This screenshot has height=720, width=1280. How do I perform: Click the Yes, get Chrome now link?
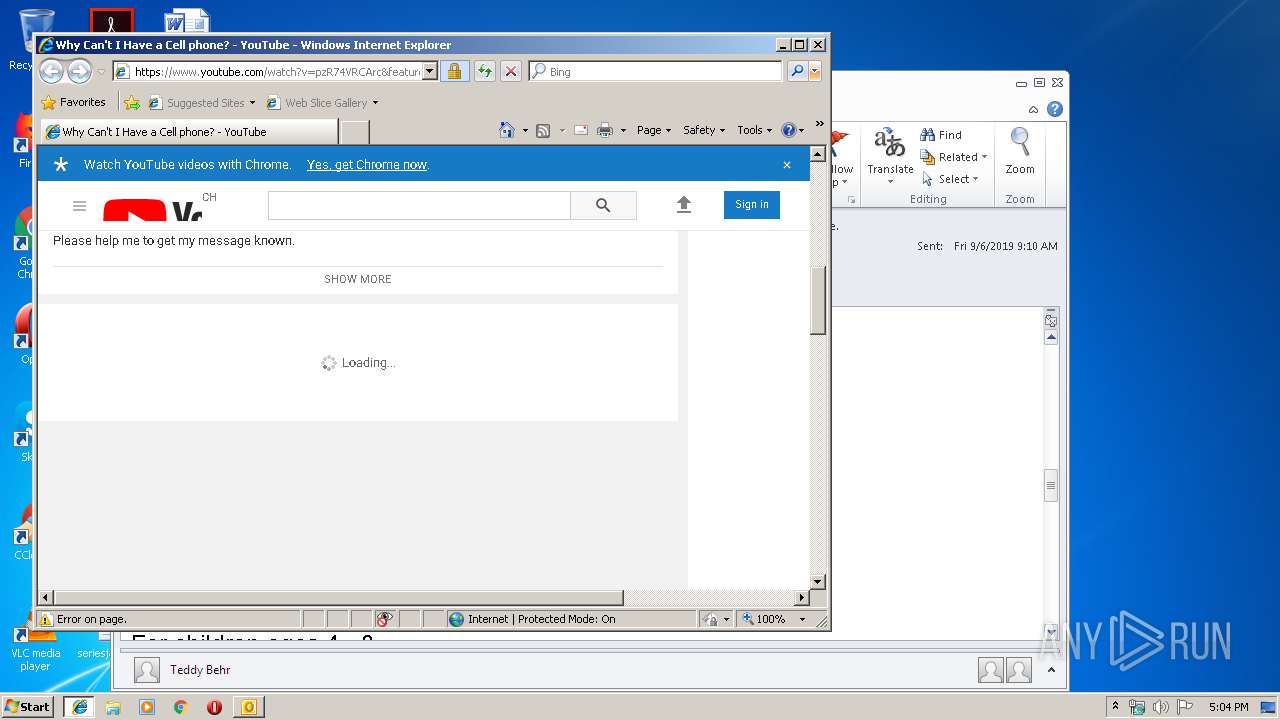click(x=367, y=165)
